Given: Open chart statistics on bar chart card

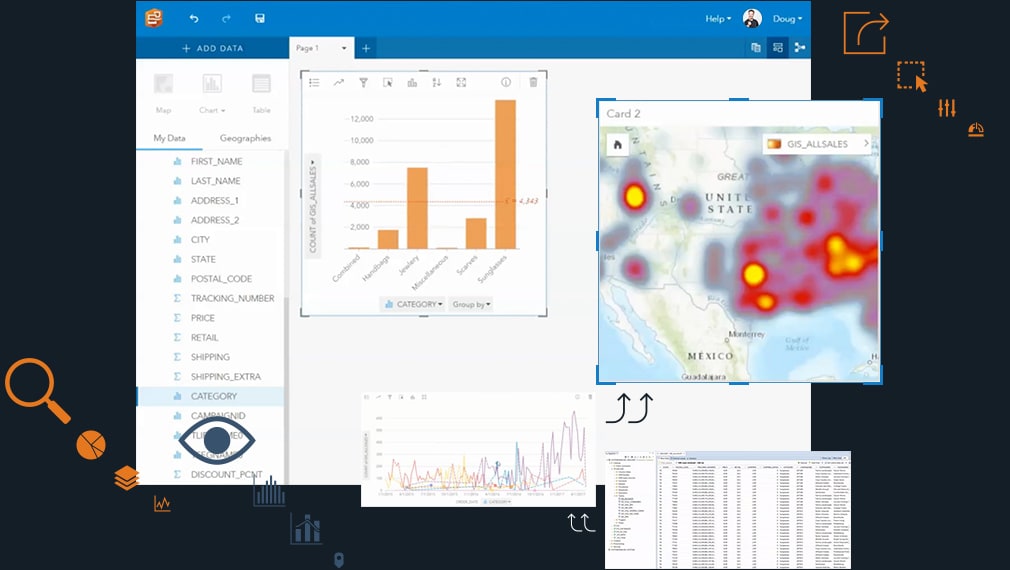Looking at the screenshot, I should tap(339, 82).
